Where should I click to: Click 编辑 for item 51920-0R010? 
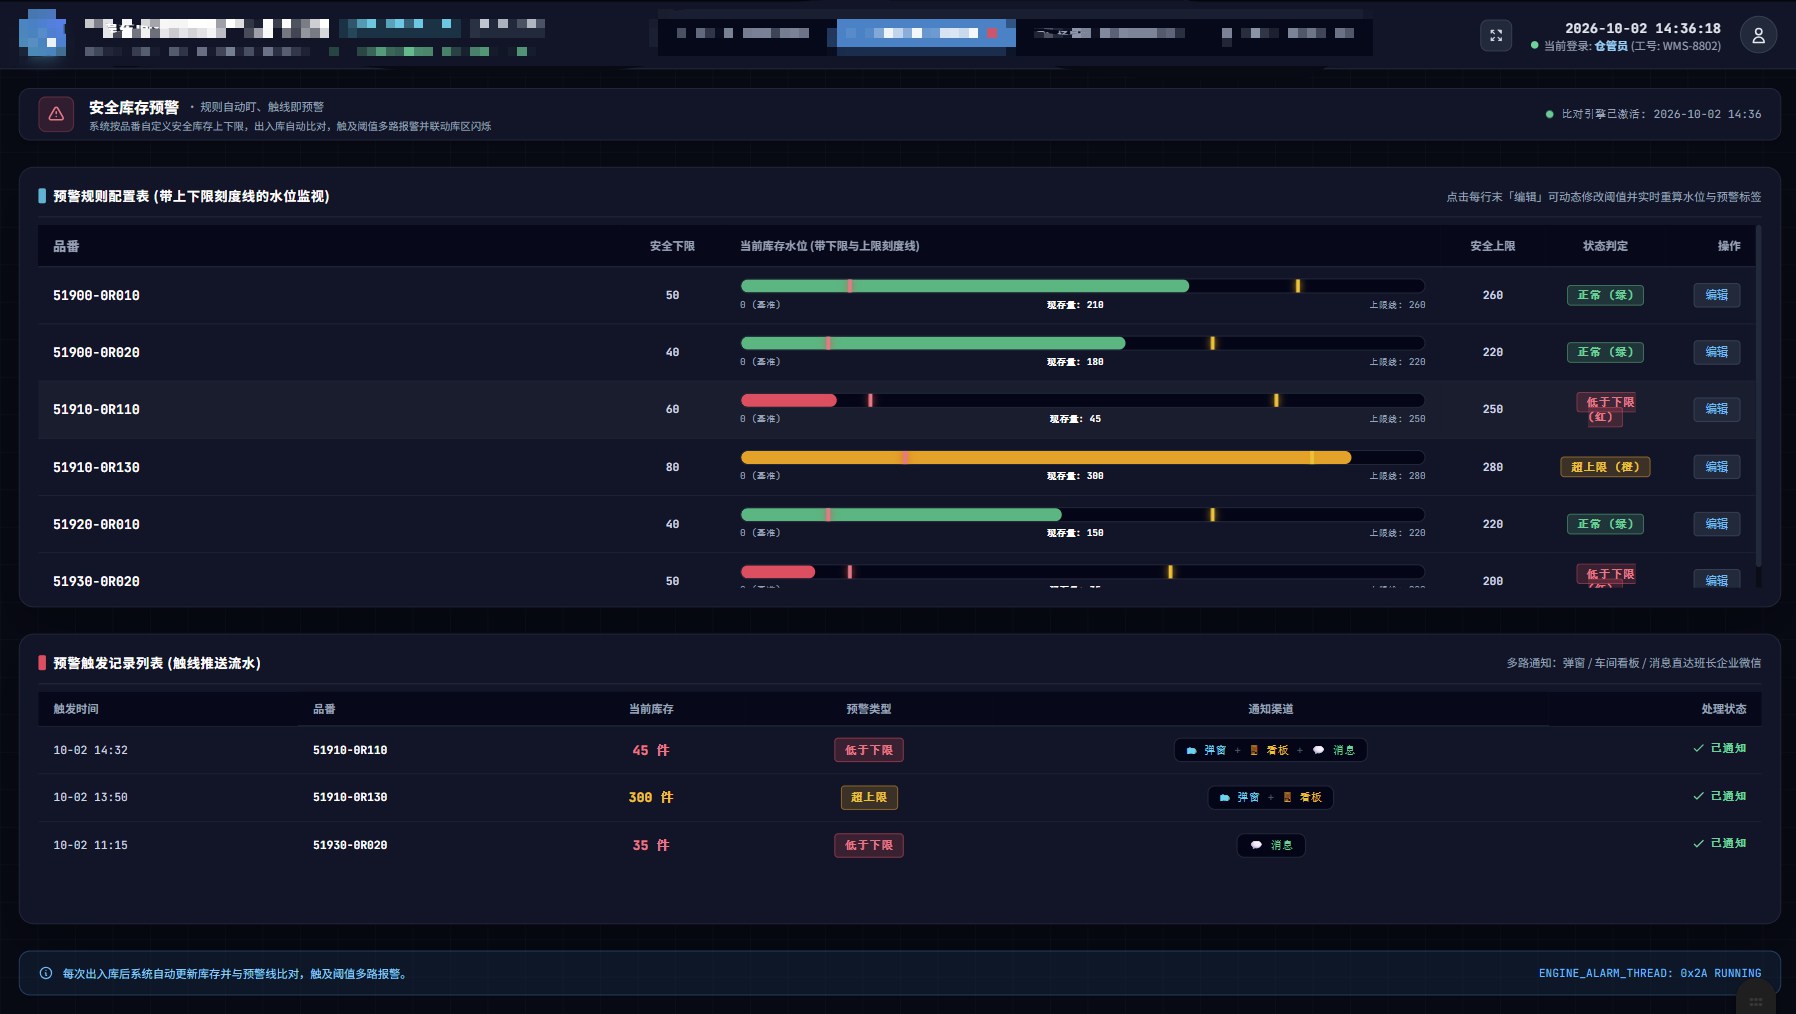point(1716,524)
